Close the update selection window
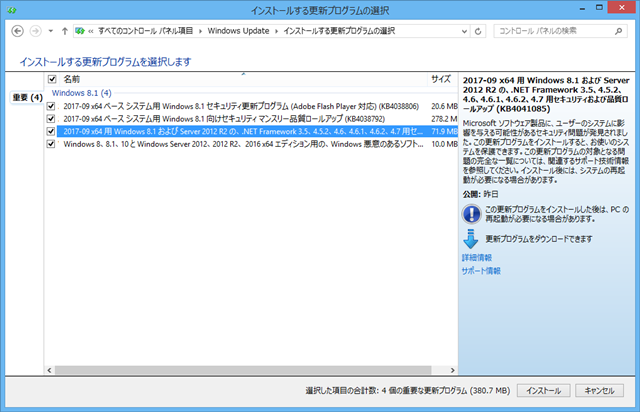640x412 pixels. point(622,7)
